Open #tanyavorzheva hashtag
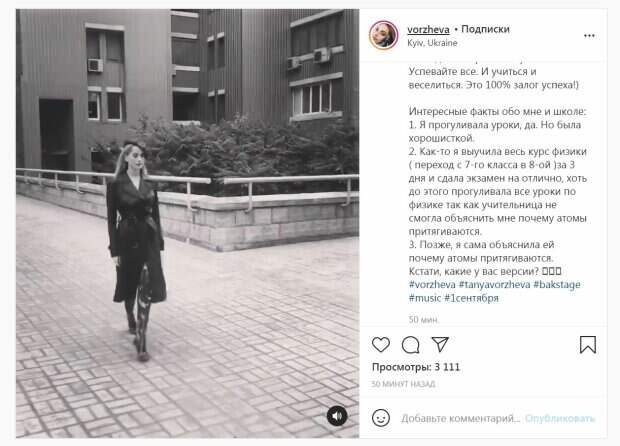 [494, 285]
